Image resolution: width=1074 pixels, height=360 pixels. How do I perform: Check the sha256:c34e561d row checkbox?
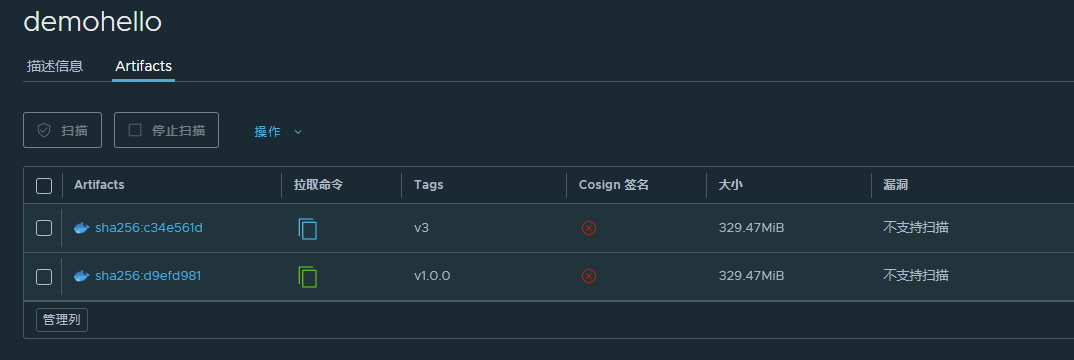(x=44, y=228)
